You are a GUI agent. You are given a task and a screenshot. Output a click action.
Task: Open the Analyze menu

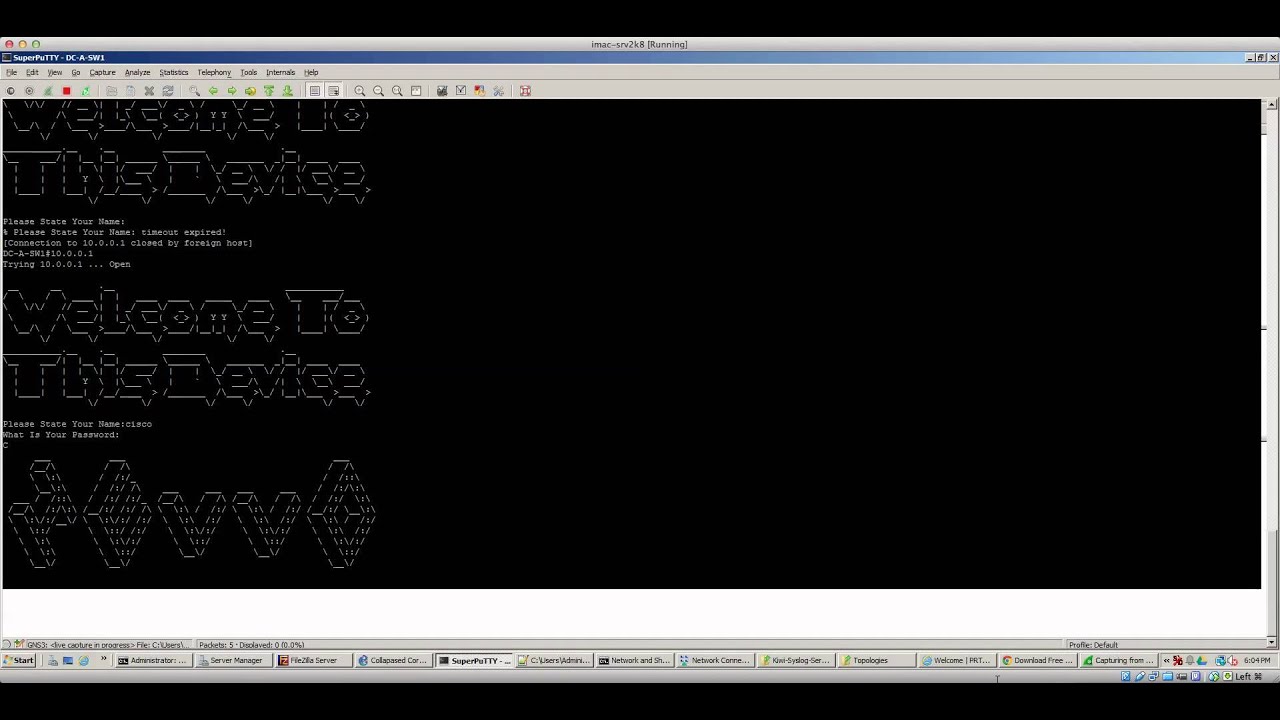[x=137, y=72]
